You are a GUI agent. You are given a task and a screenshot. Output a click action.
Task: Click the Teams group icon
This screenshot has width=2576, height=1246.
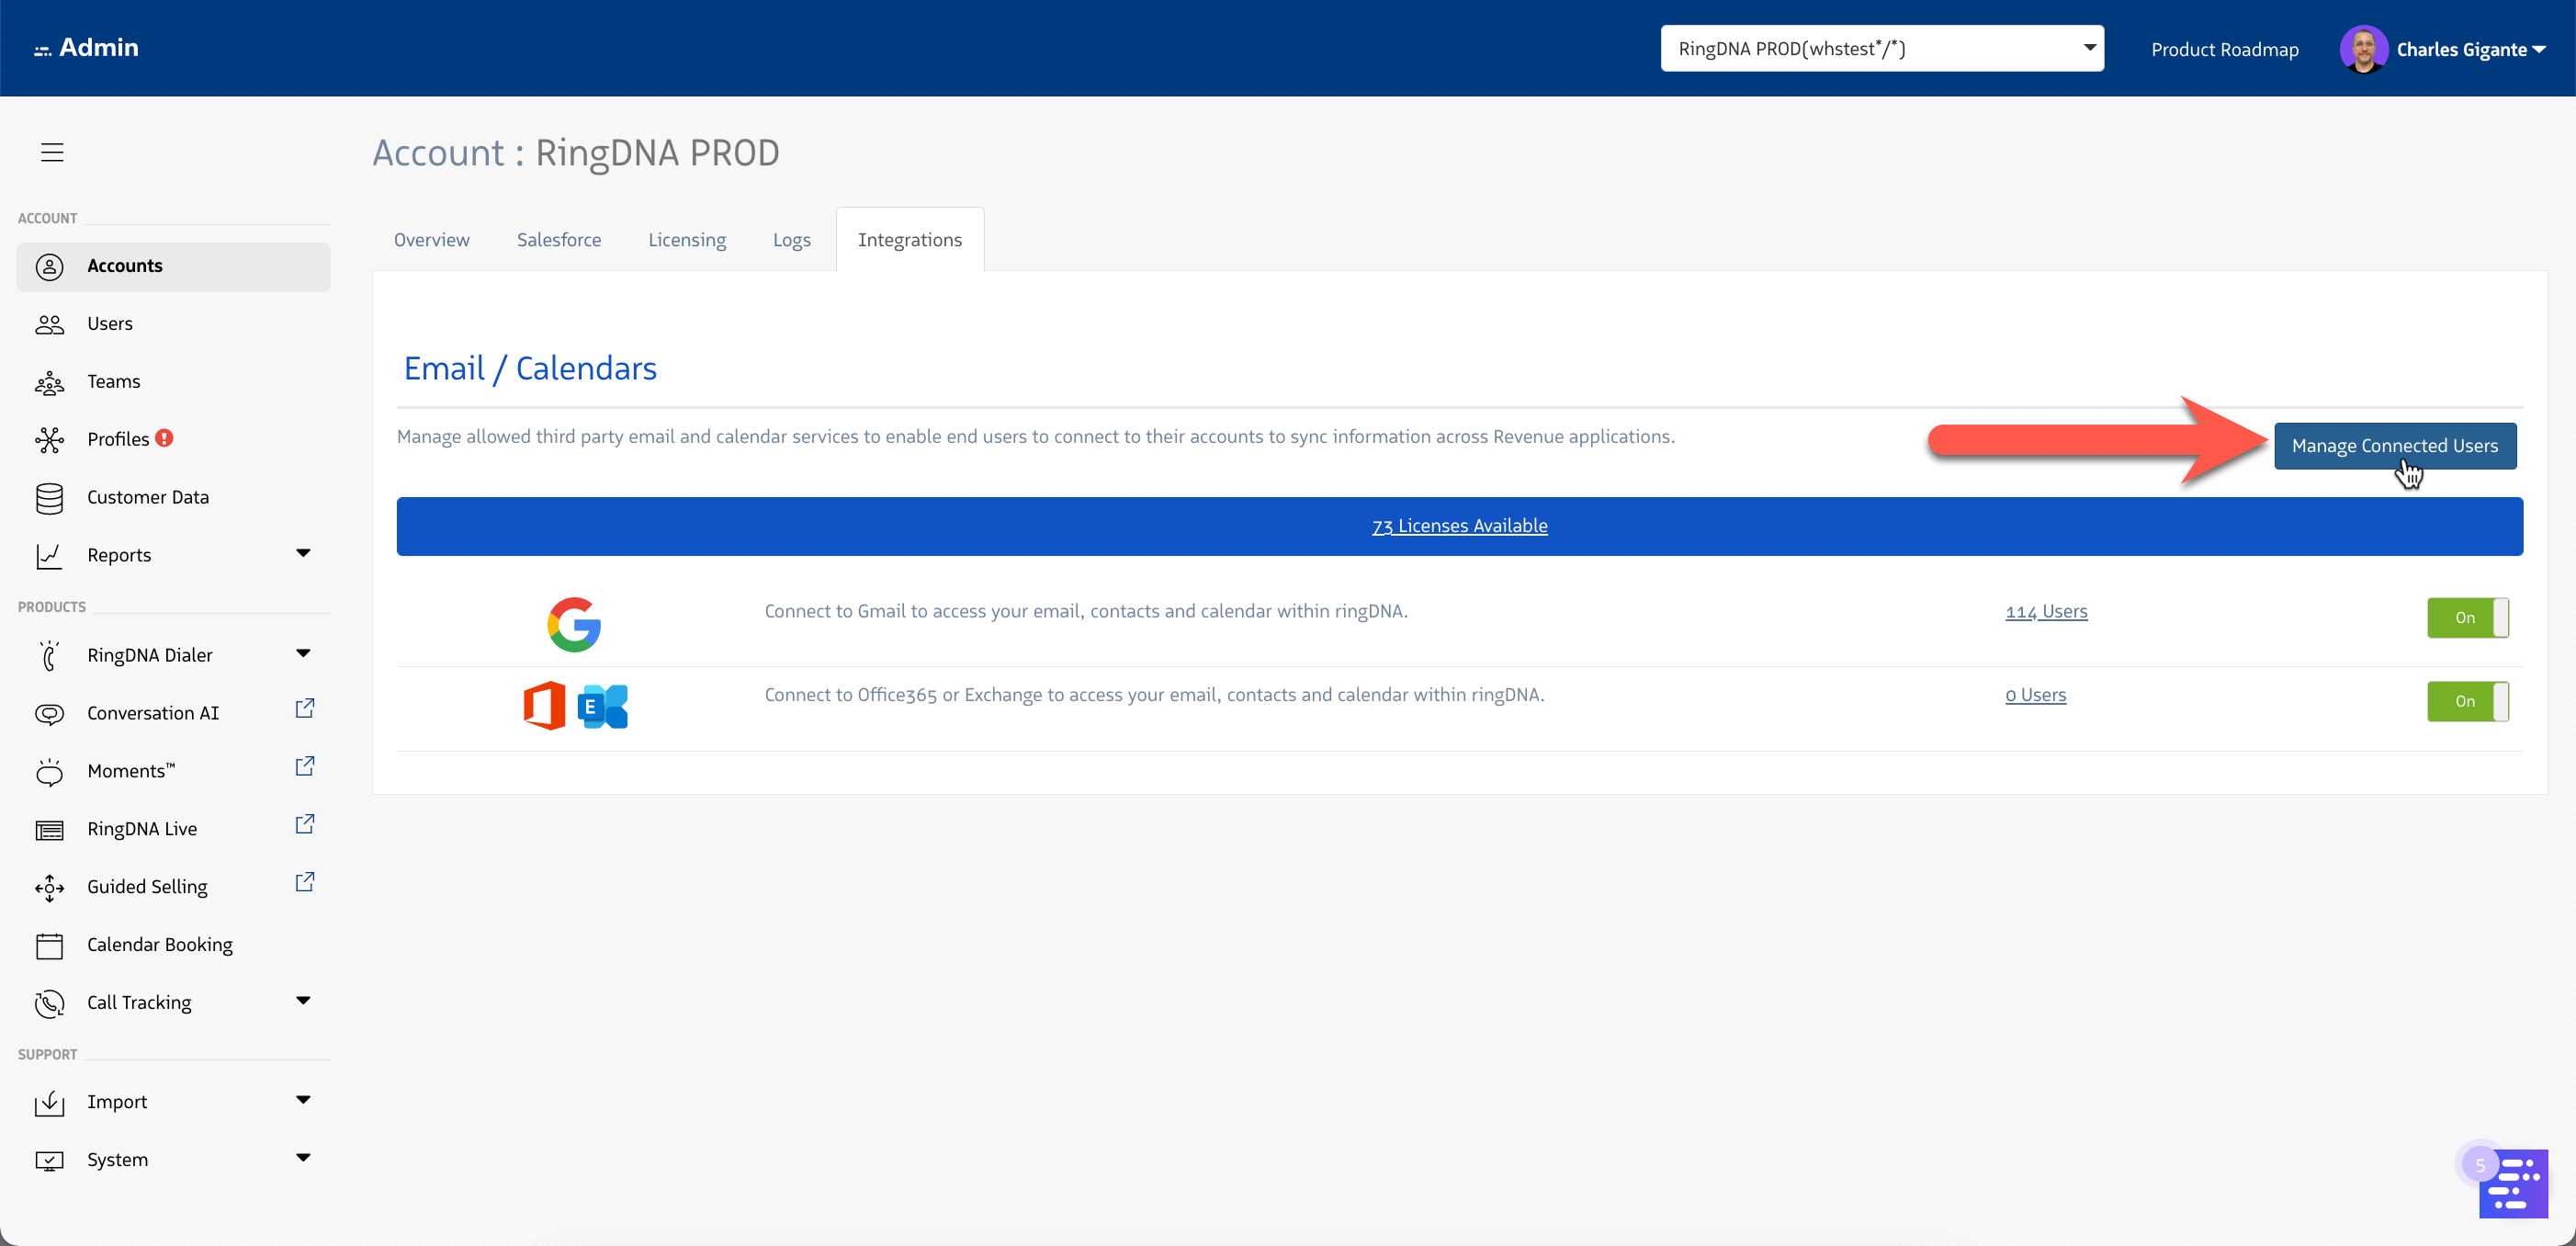tap(49, 382)
